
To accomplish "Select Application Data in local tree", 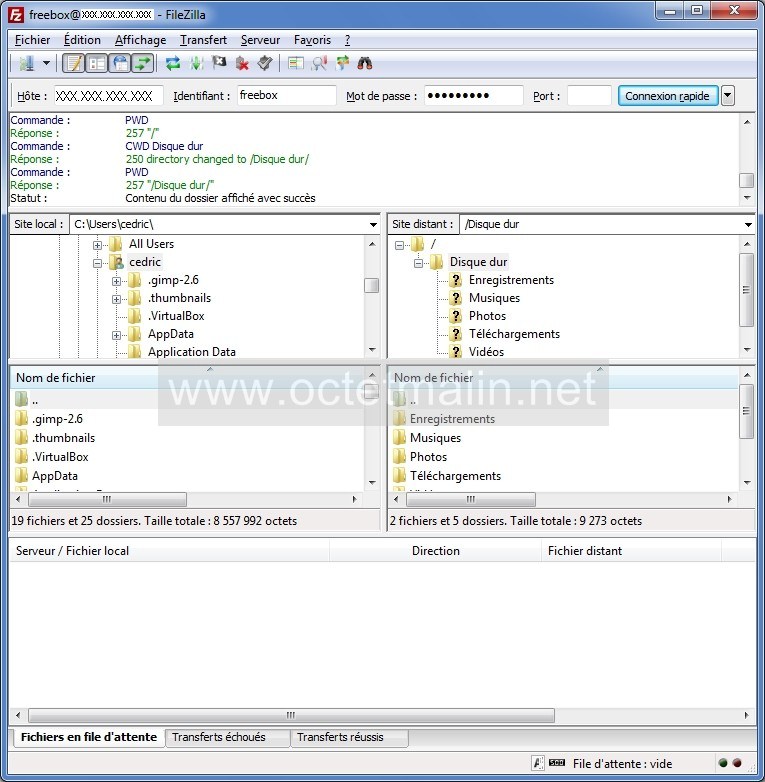I will tap(191, 352).
